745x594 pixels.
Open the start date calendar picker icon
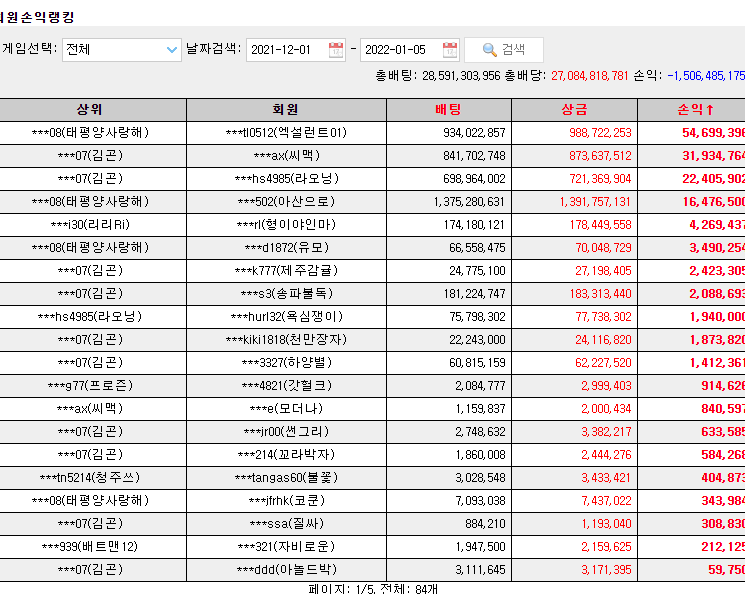[x=336, y=50]
